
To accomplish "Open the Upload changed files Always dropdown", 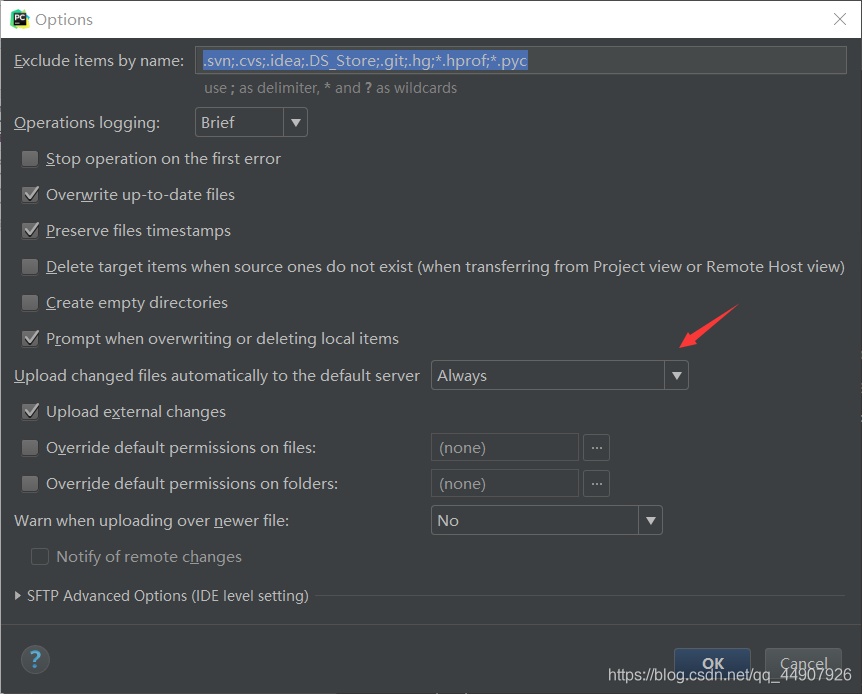I will [x=560, y=375].
